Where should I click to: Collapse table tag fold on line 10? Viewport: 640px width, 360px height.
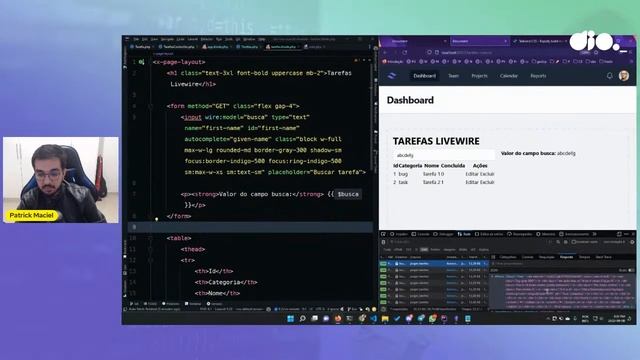point(150,238)
